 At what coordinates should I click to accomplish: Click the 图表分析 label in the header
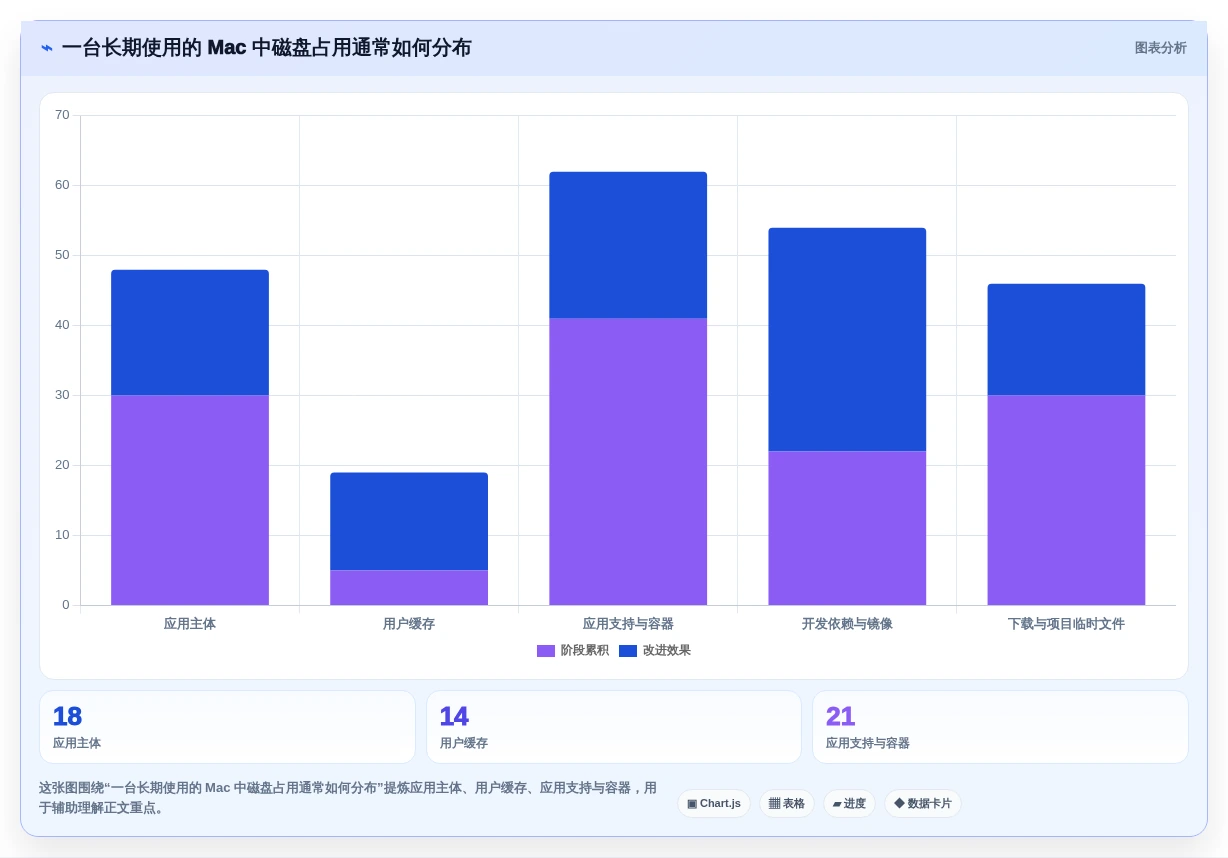[x=1160, y=48]
